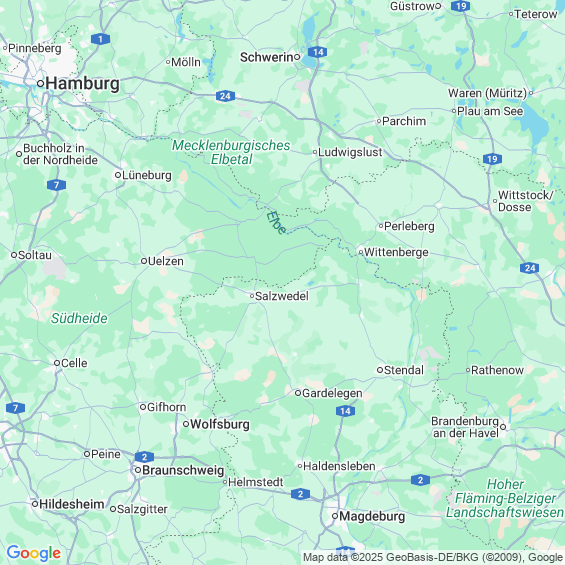Click the Mecklenburgisches Elbetal region label
The width and height of the screenshot is (565, 565).
point(231,152)
